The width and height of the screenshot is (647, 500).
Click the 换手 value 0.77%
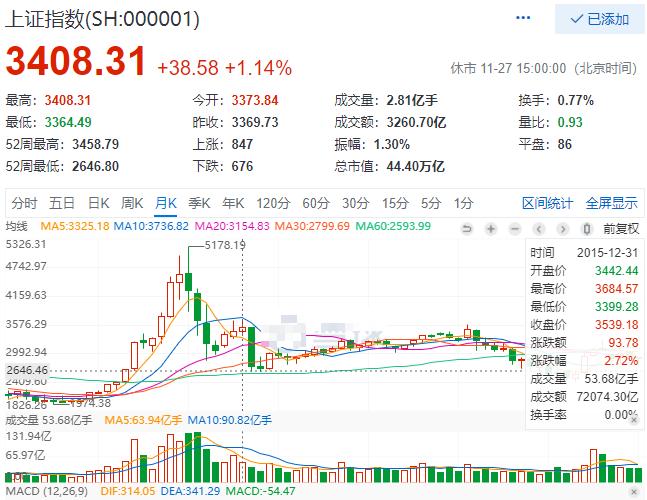(576, 100)
